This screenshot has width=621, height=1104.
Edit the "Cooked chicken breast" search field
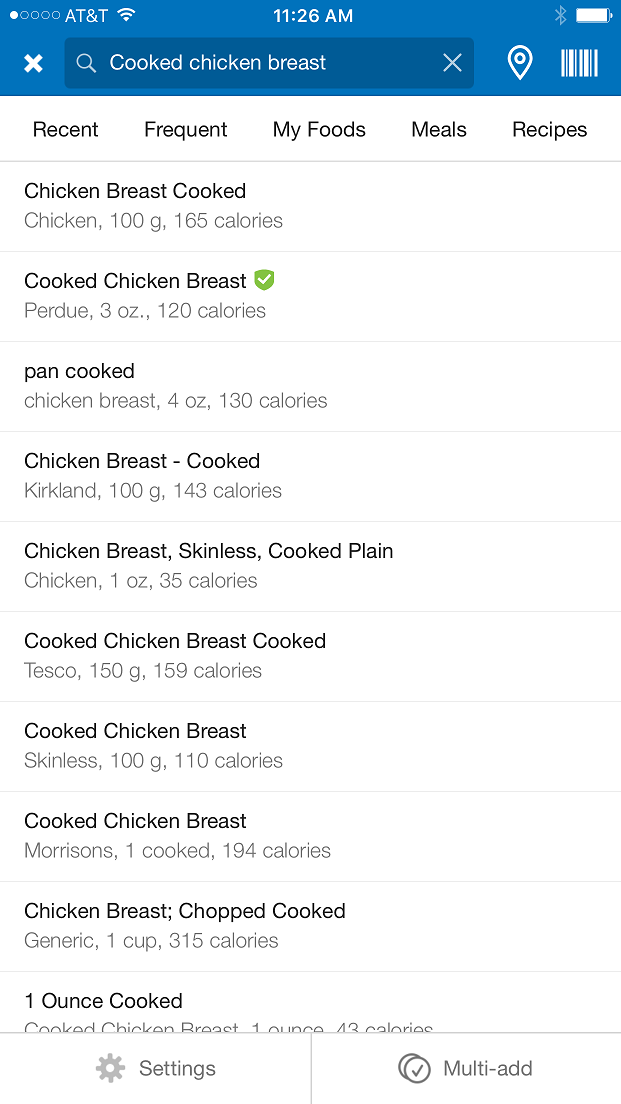point(260,63)
